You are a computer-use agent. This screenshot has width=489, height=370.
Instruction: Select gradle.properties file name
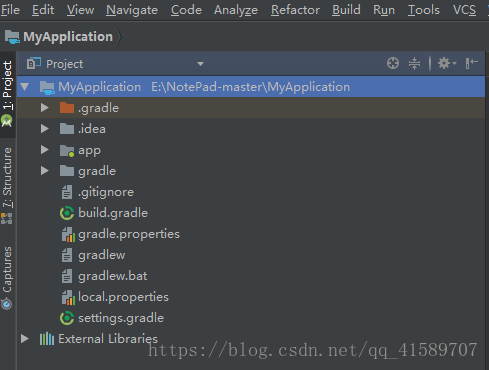[x=129, y=234]
